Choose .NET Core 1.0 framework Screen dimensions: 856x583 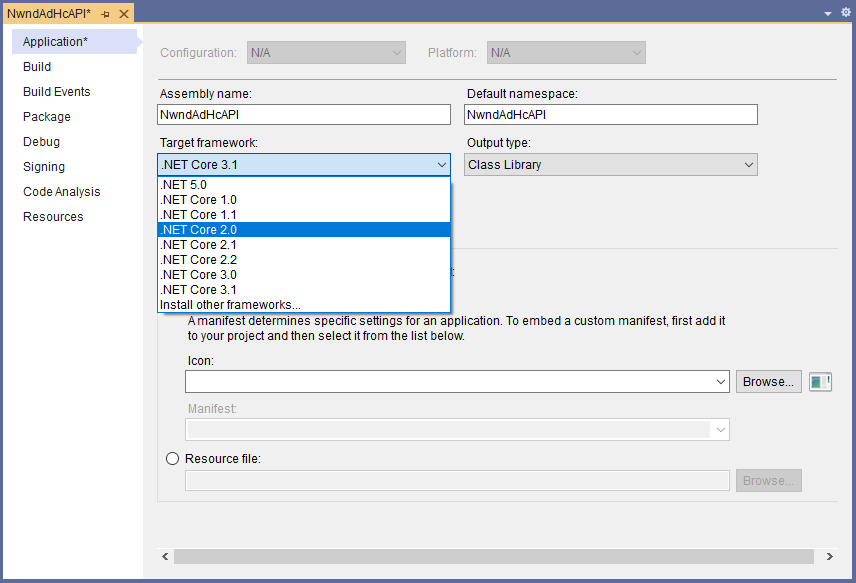point(304,200)
